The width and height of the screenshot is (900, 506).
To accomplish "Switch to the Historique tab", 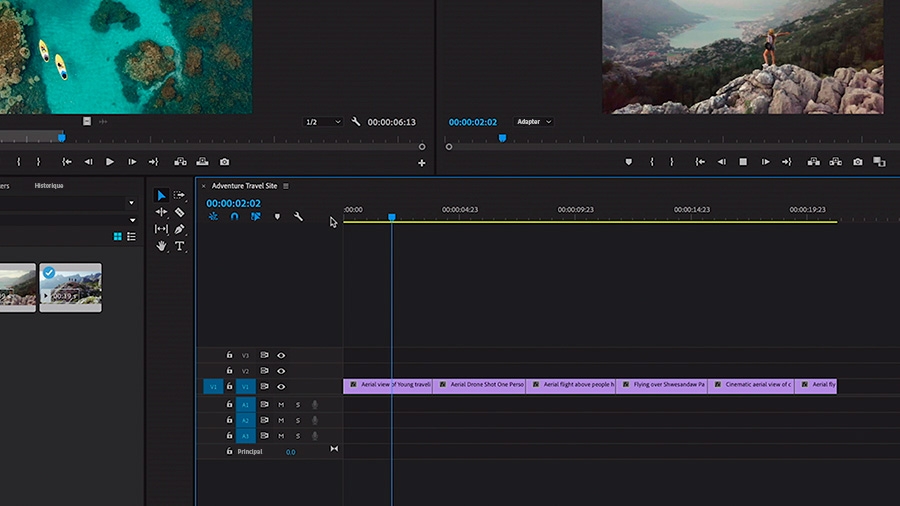I will coord(49,185).
